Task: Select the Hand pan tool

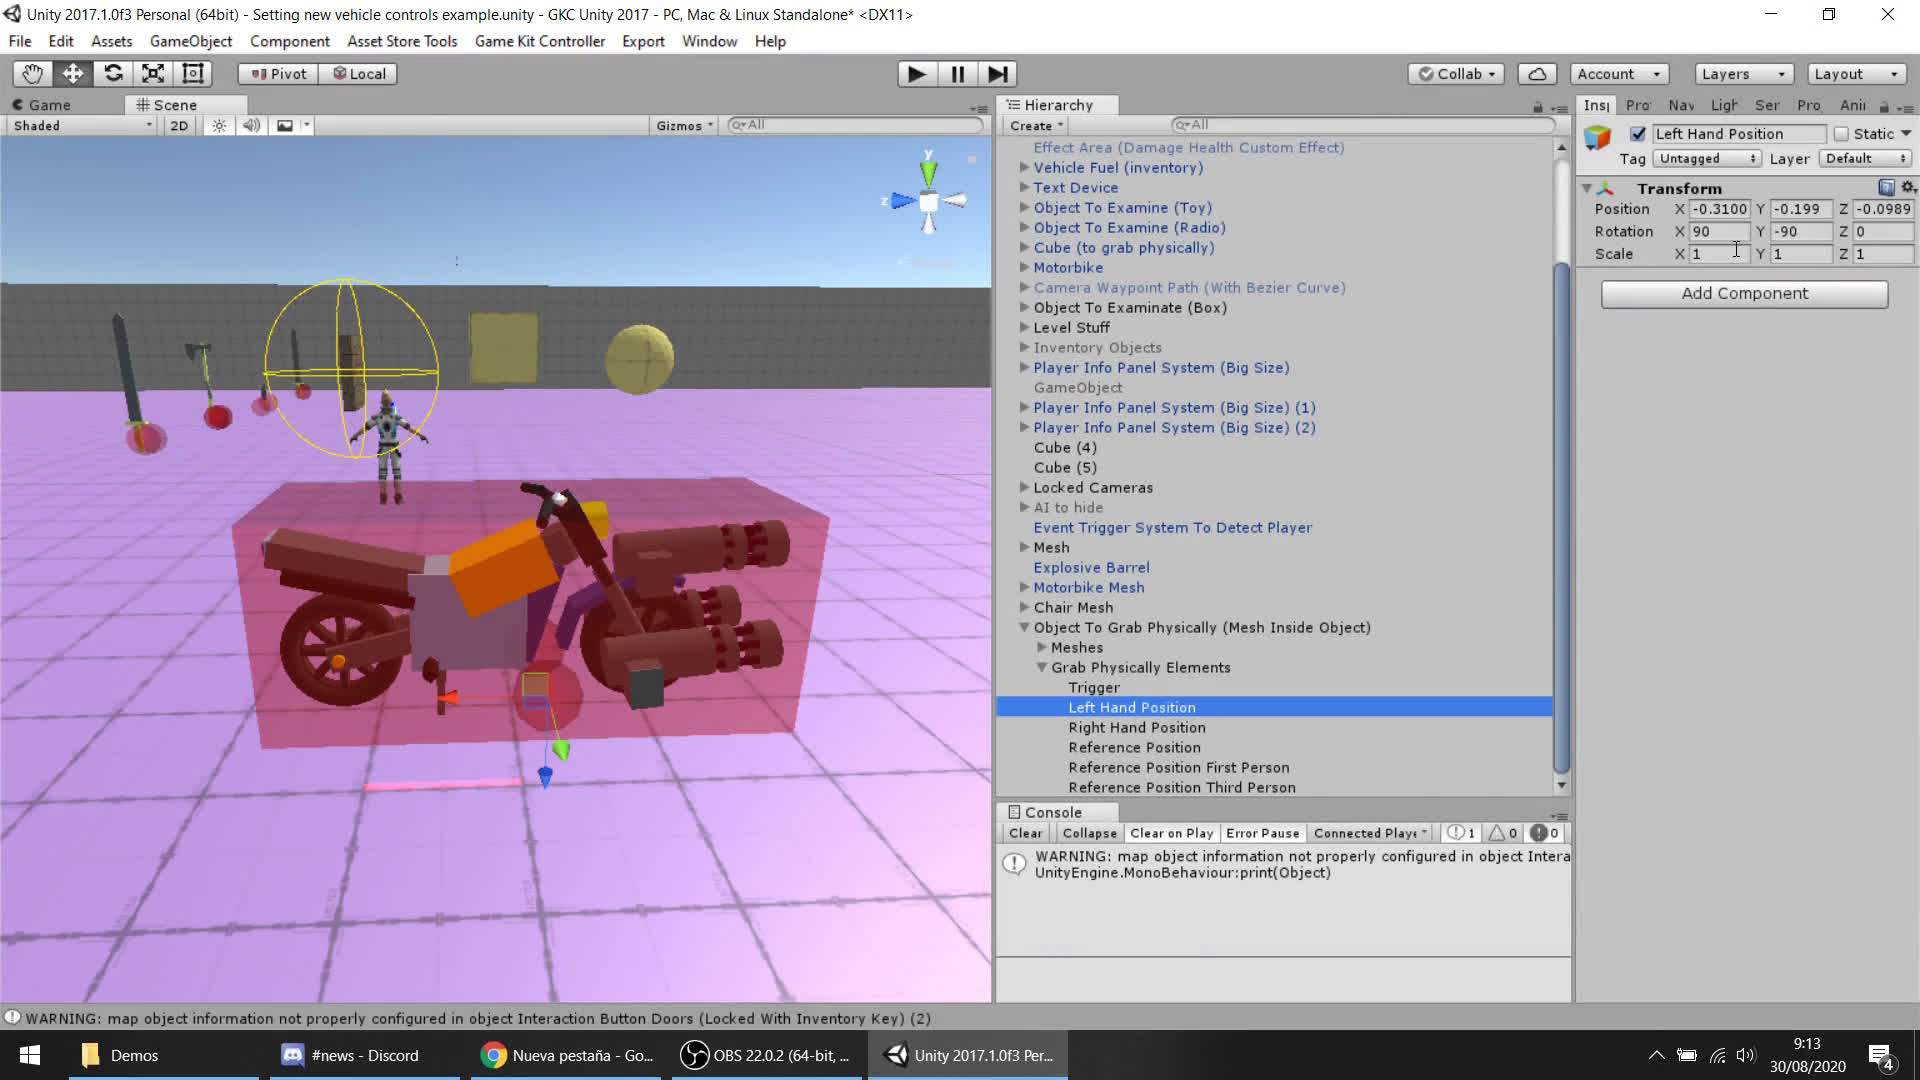Action: (31, 73)
